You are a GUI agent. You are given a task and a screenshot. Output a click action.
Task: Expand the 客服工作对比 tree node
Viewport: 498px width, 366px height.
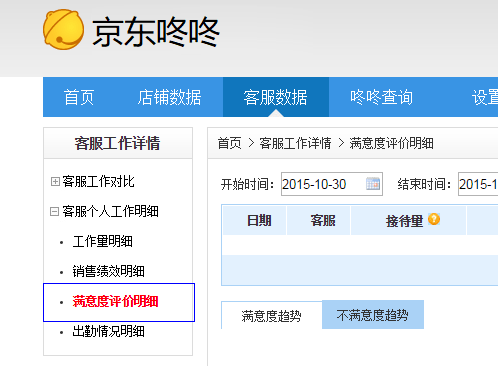click(55, 182)
